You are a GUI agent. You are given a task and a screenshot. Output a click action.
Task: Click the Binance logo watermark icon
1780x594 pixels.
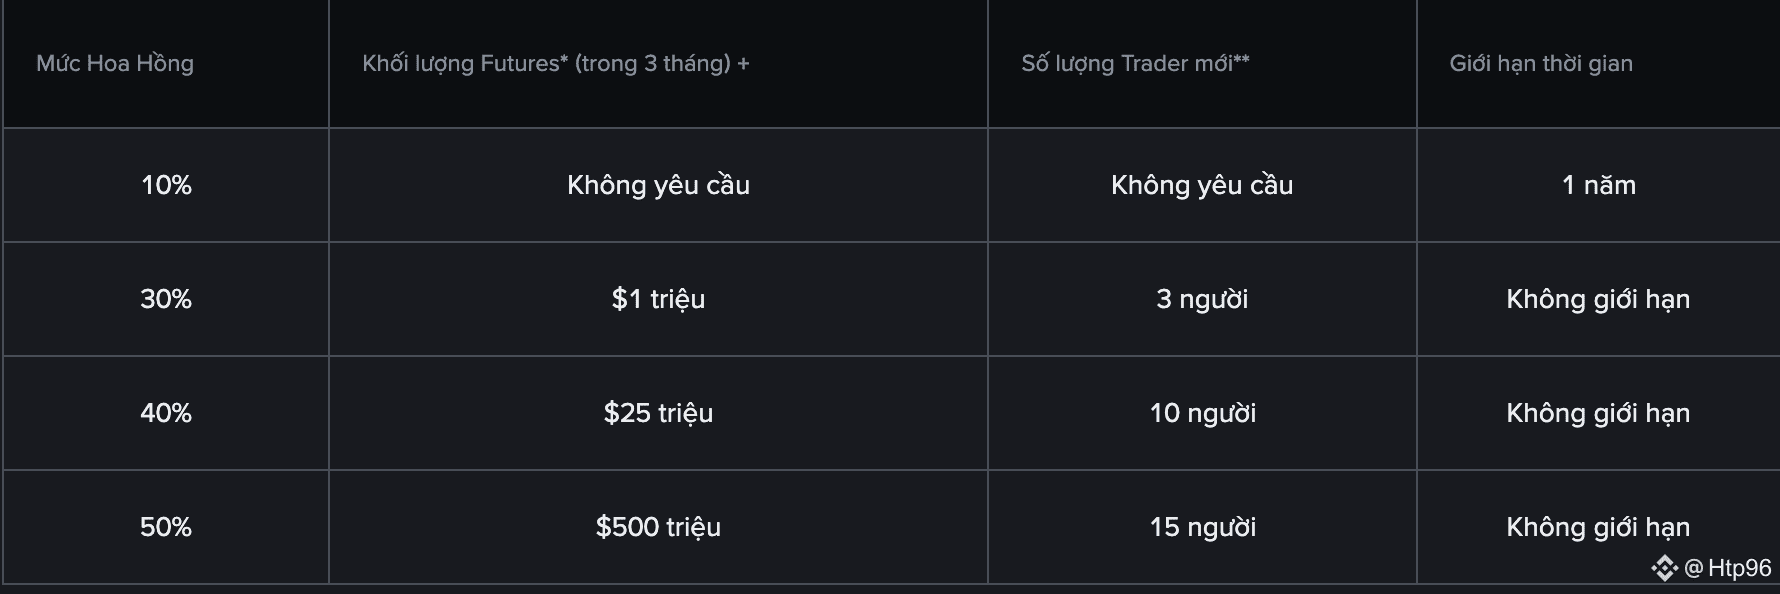click(1664, 569)
